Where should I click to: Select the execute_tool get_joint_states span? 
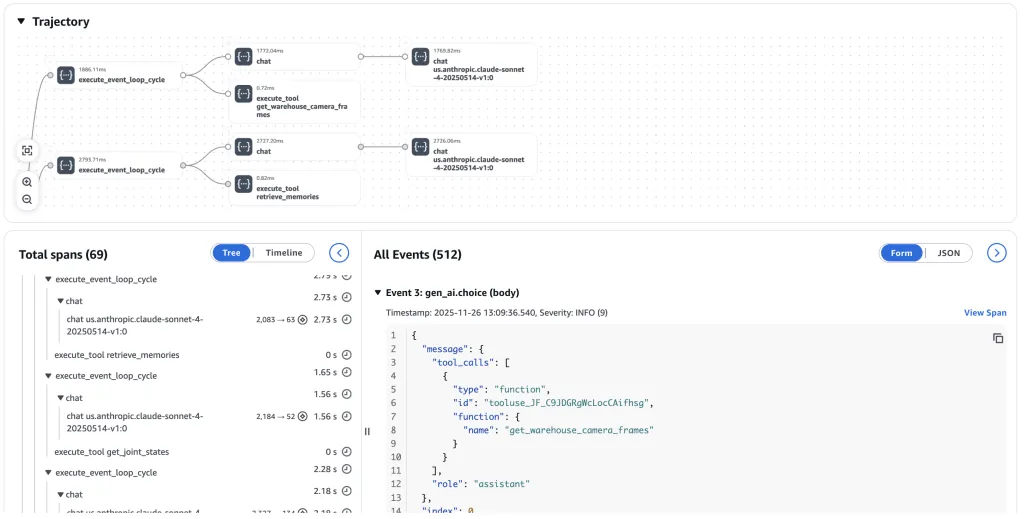click(x=117, y=452)
